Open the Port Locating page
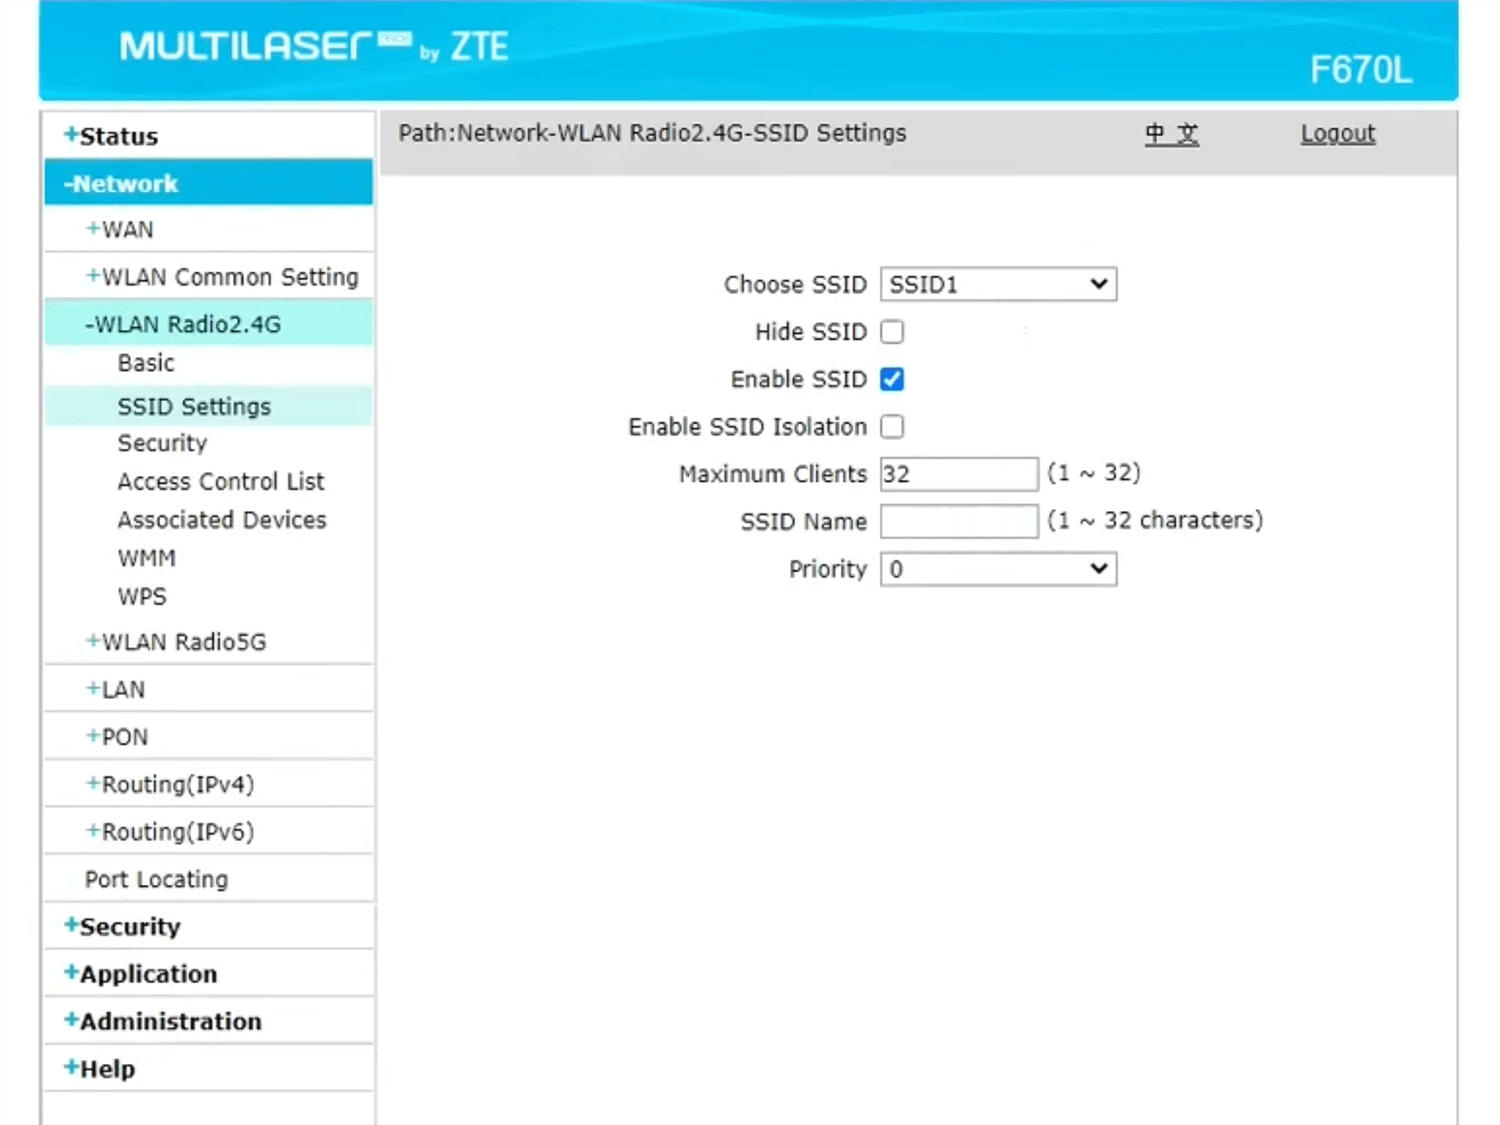Screen dimensions: 1500x1125 pos(157,880)
